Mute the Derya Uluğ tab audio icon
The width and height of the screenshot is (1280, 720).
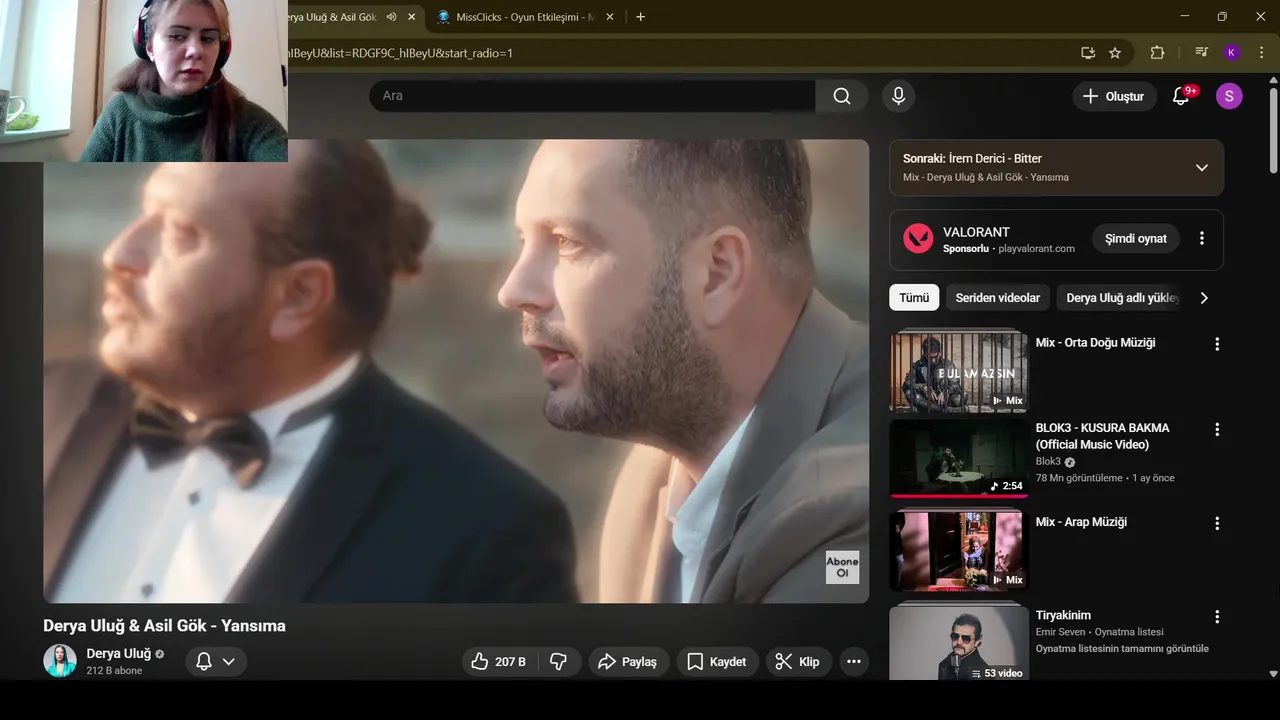pos(392,17)
